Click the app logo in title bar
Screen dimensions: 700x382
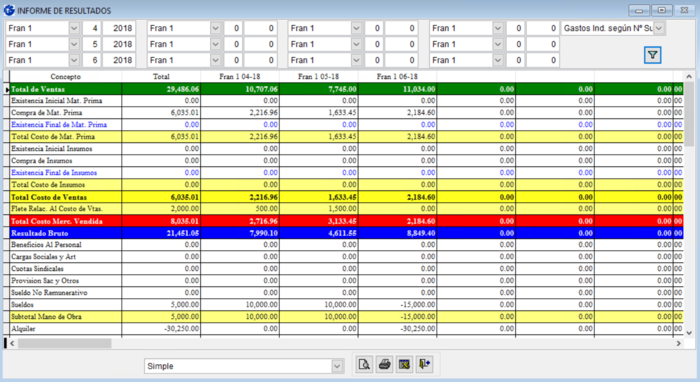pyautogui.click(x=9, y=10)
